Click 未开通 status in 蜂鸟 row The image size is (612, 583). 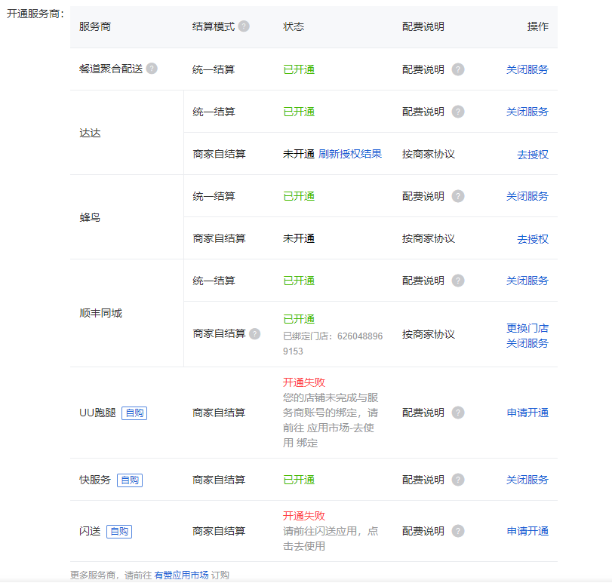coord(299,238)
